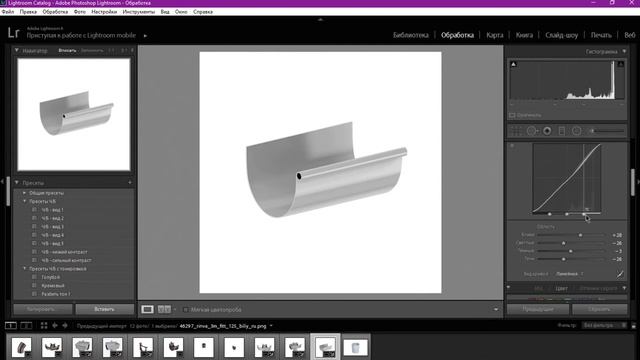Toggle the filter switch in filmstrip bar
Image resolution: width=640 pixels, height=360 pixels.
633,325
